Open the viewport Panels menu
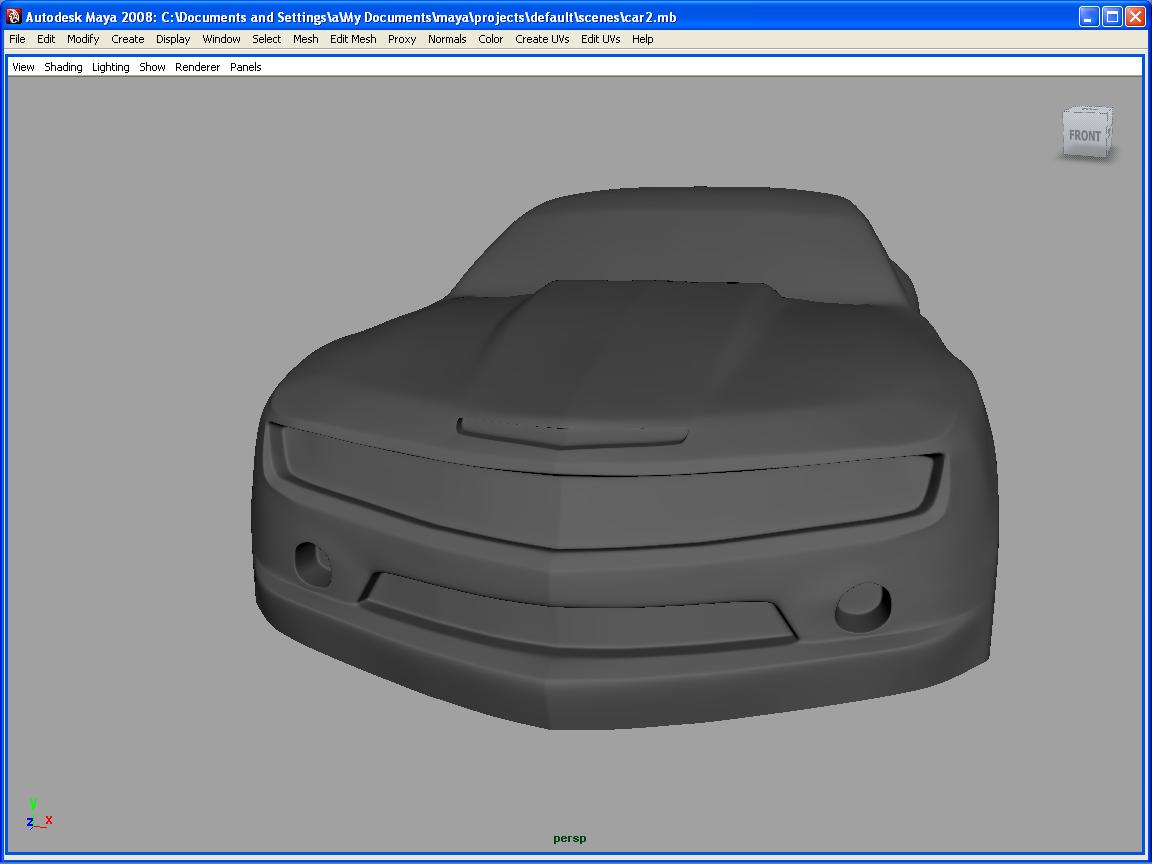The height and width of the screenshot is (864, 1152). [x=245, y=67]
